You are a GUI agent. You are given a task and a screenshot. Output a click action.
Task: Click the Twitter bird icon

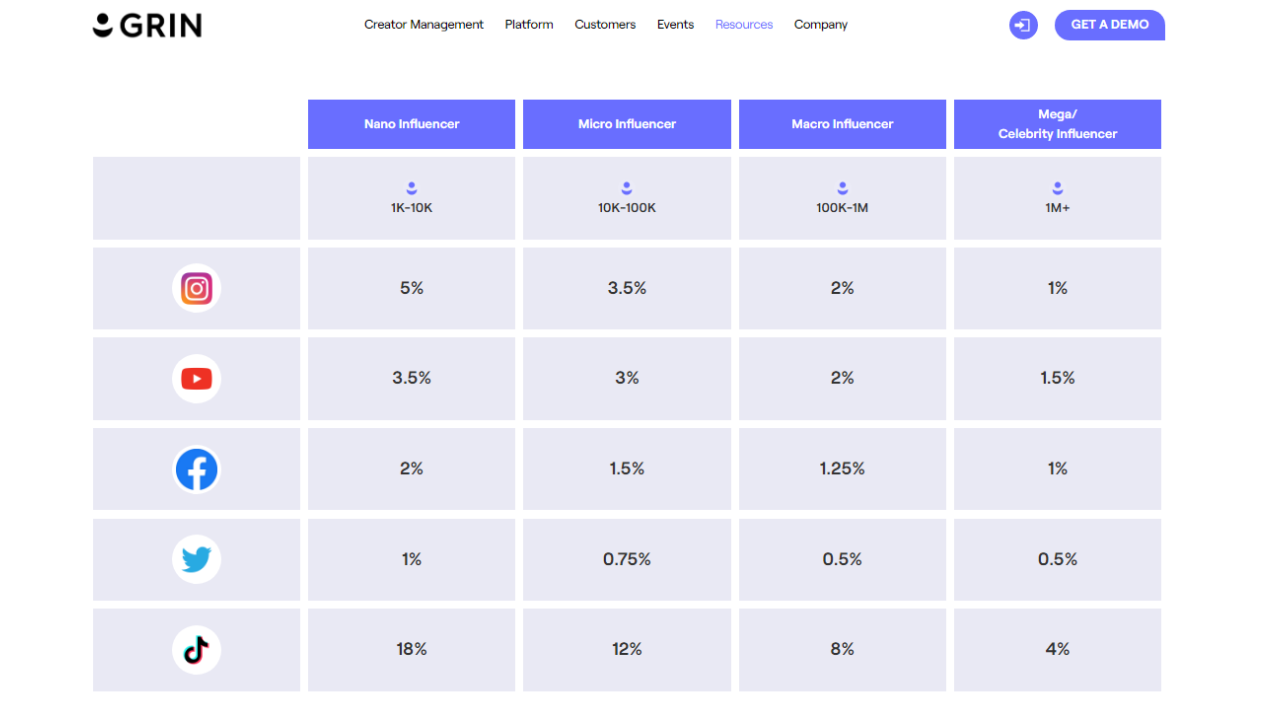tap(196, 559)
